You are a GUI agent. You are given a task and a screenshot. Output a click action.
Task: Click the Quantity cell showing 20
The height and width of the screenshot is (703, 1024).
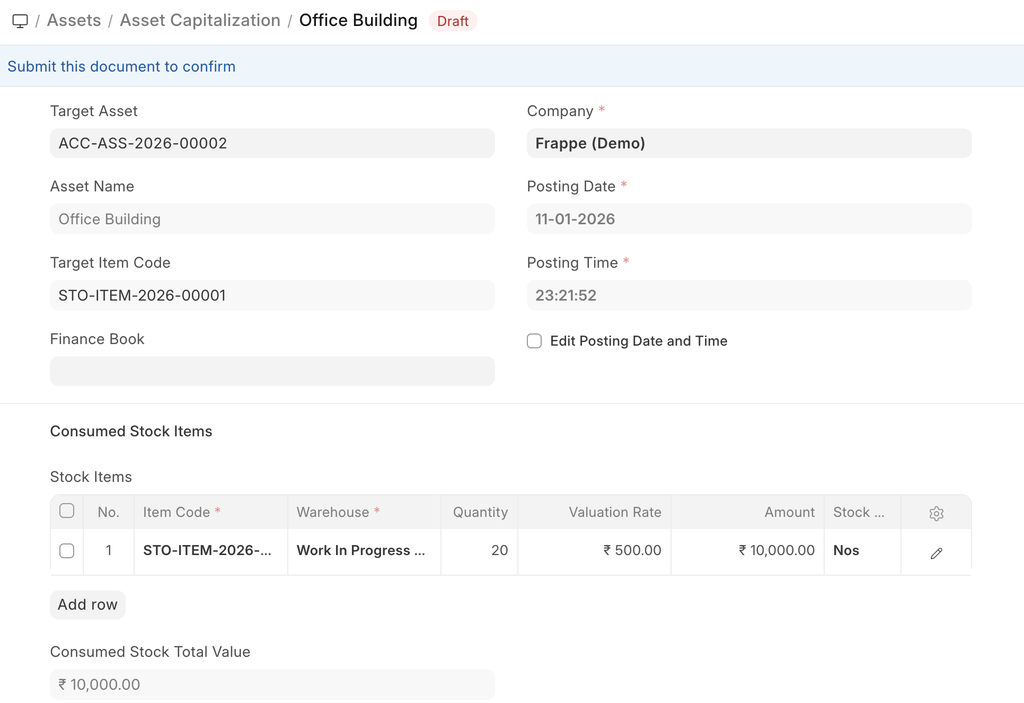tap(479, 551)
